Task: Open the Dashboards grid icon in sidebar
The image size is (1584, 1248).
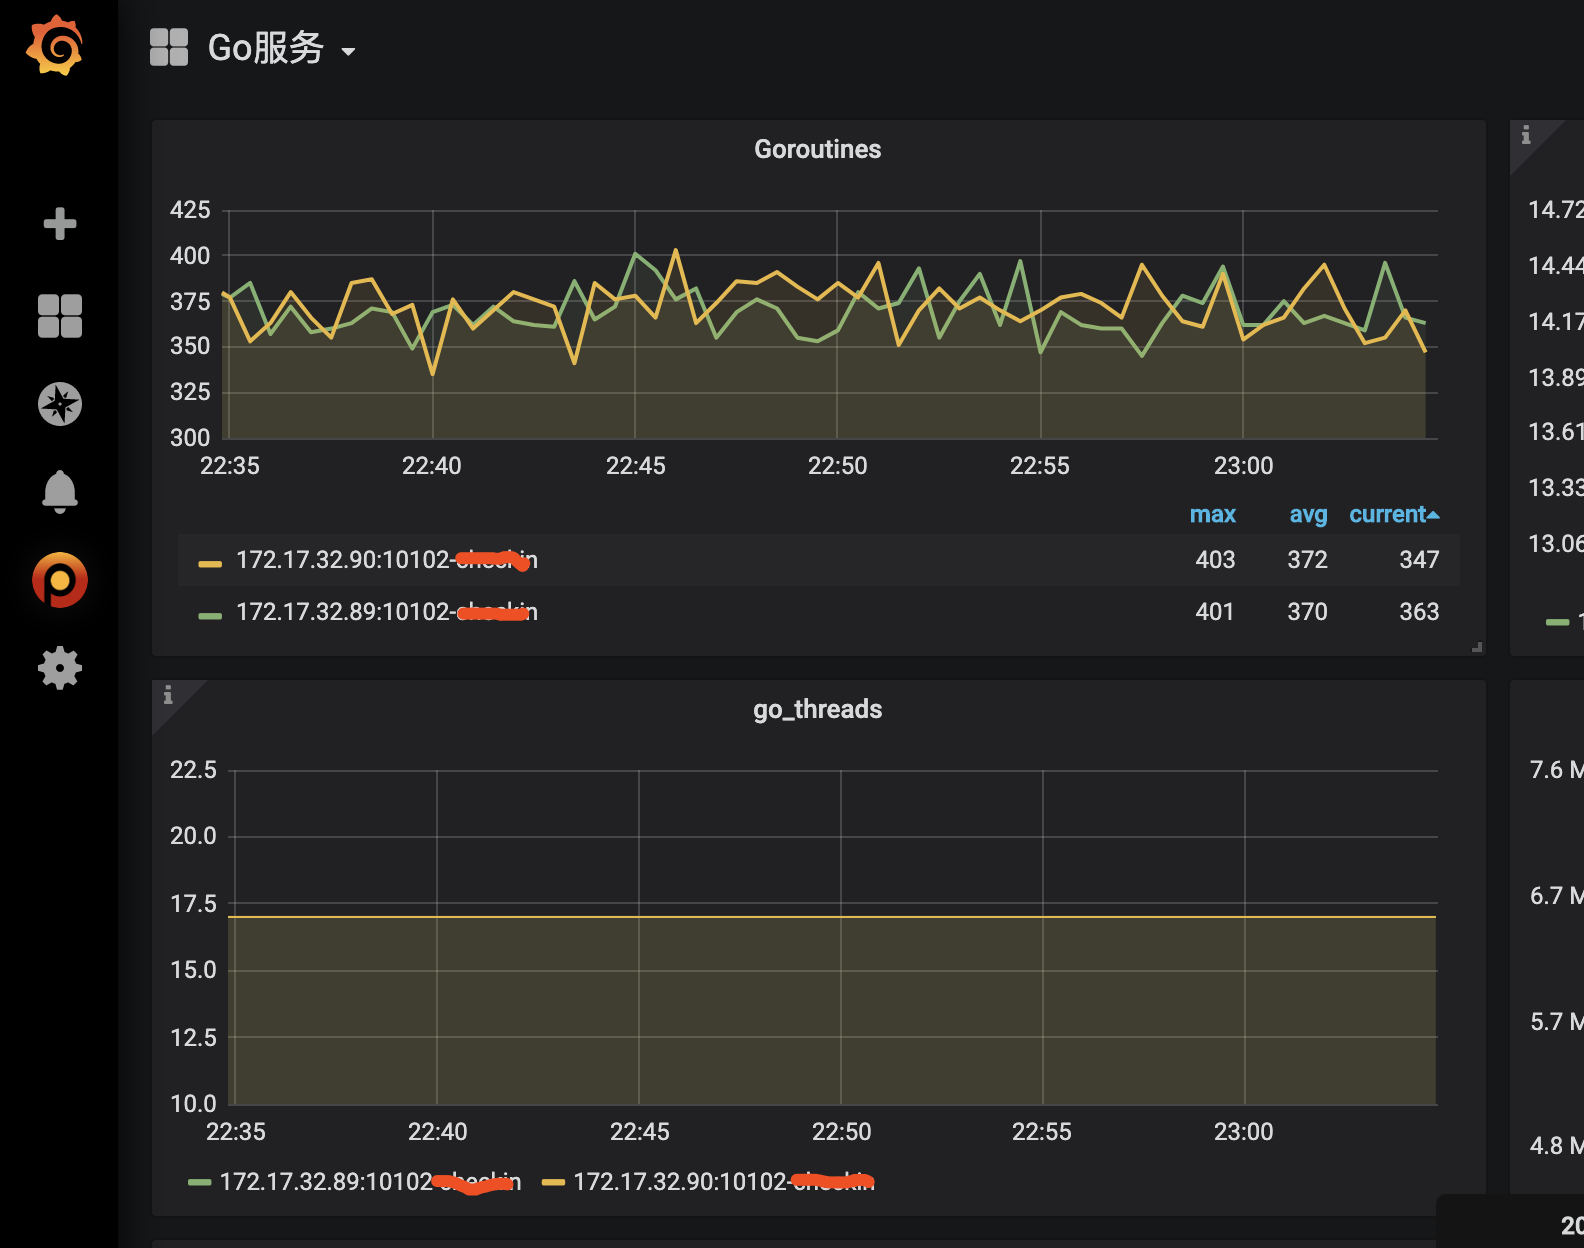Action: click(60, 316)
